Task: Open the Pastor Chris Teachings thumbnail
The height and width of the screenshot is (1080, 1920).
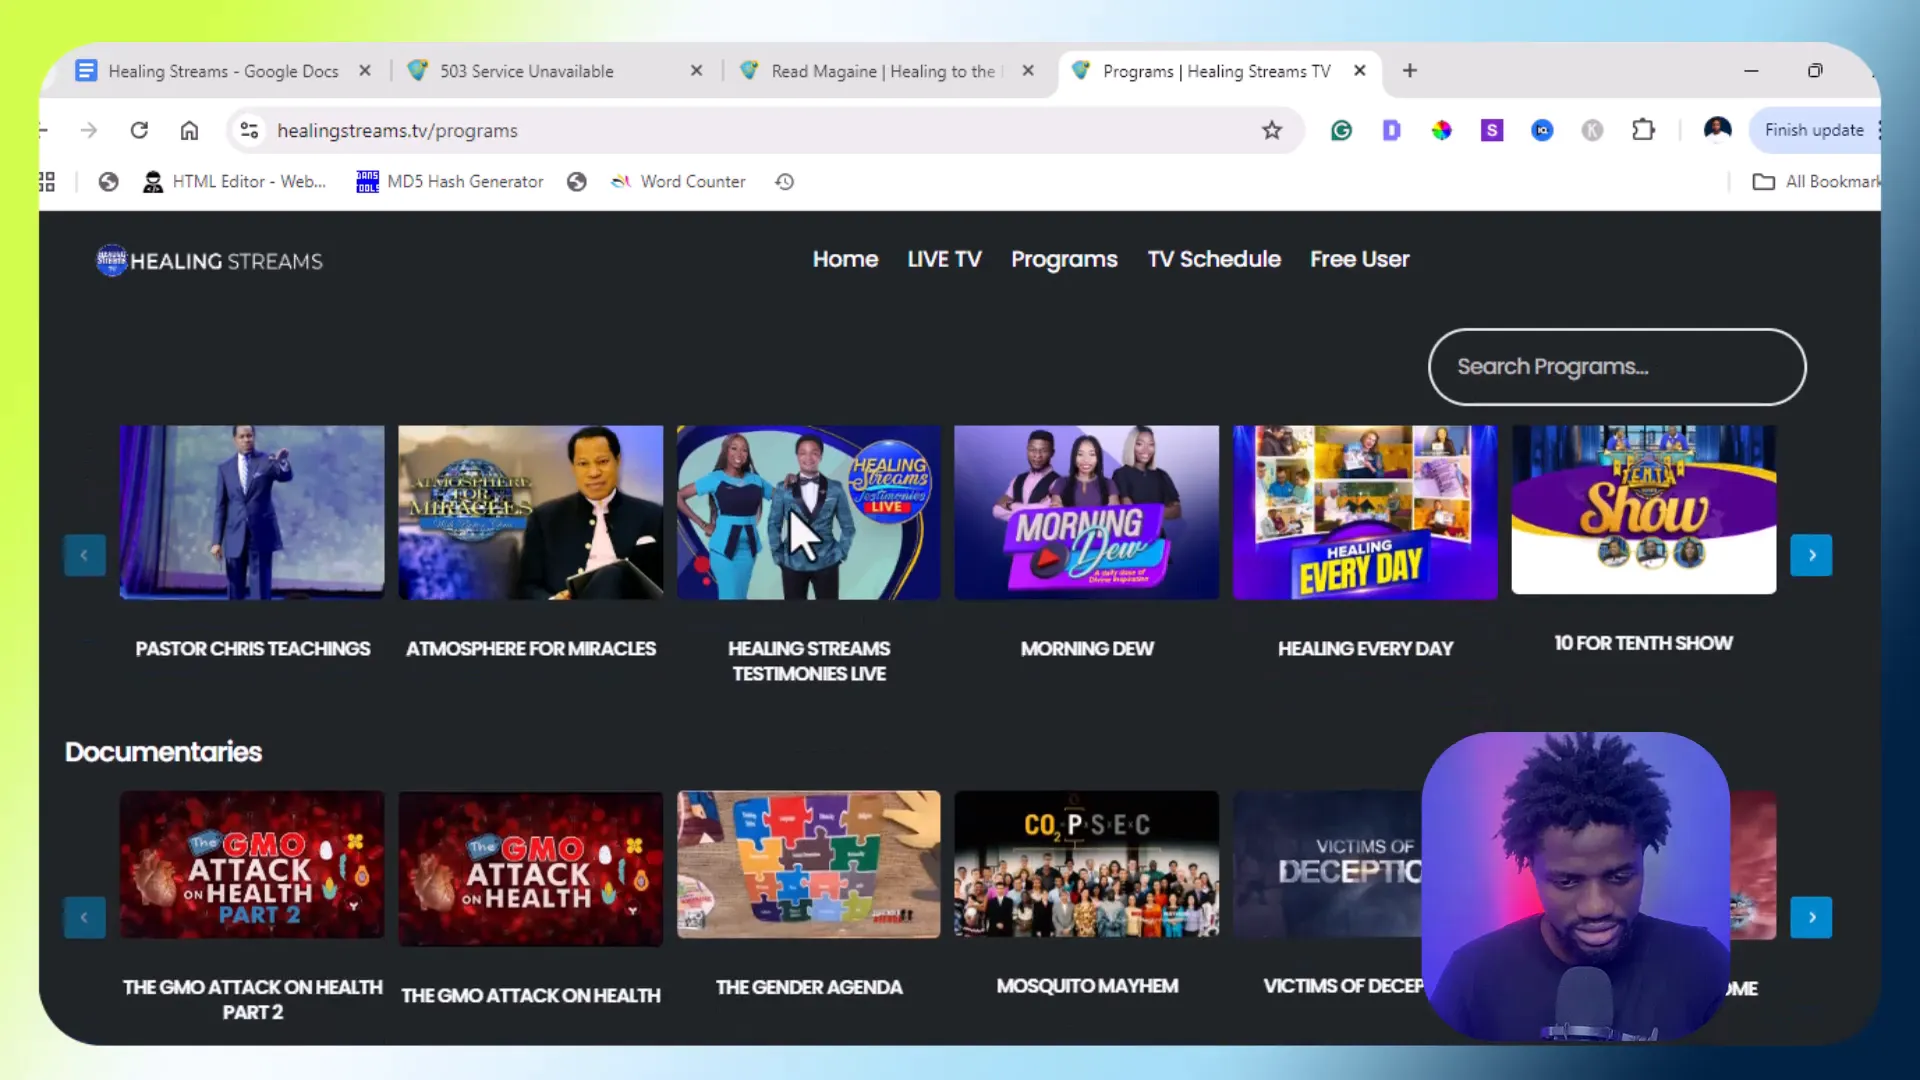Action: pos(252,512)
